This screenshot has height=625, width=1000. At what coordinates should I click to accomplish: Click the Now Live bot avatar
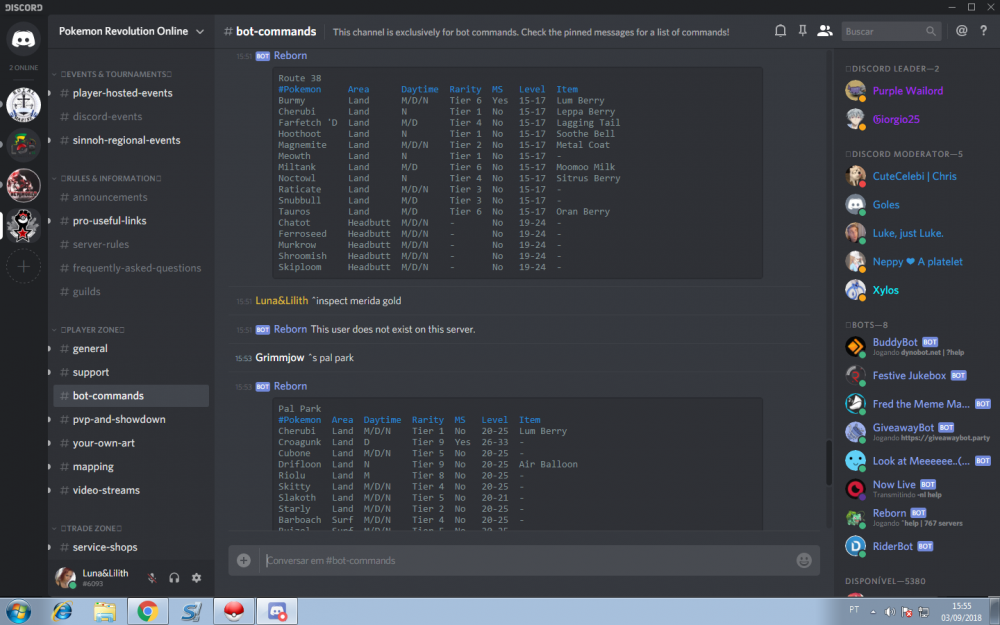(x=855, y=489)
